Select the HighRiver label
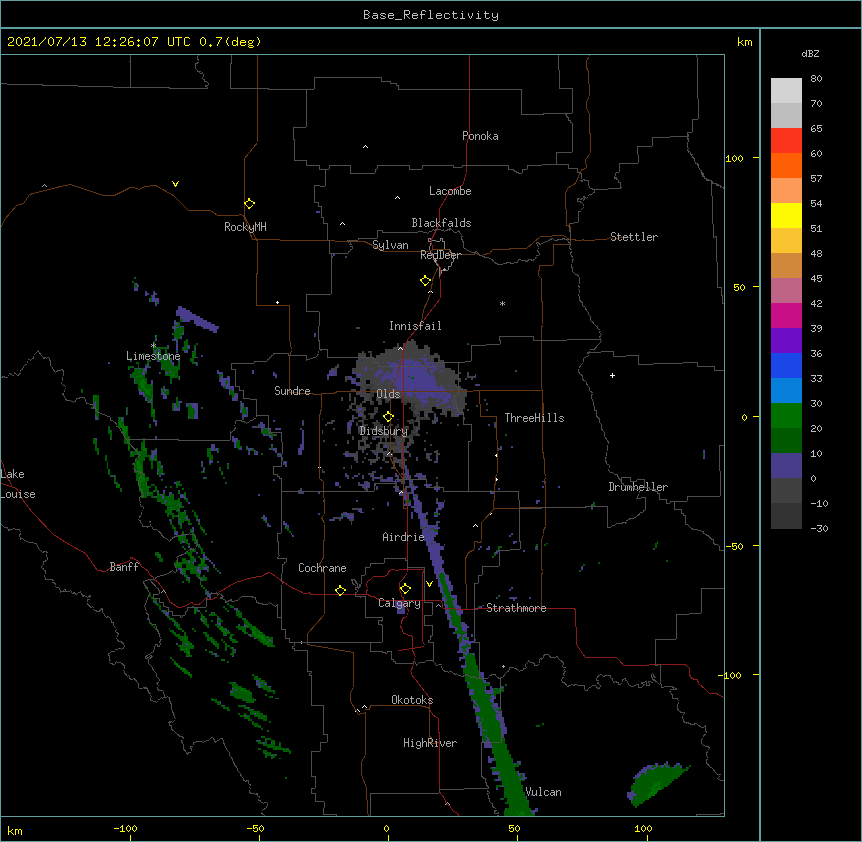This screenshot has width=862, height=842. pyautogui.click(x=430, y=743)
